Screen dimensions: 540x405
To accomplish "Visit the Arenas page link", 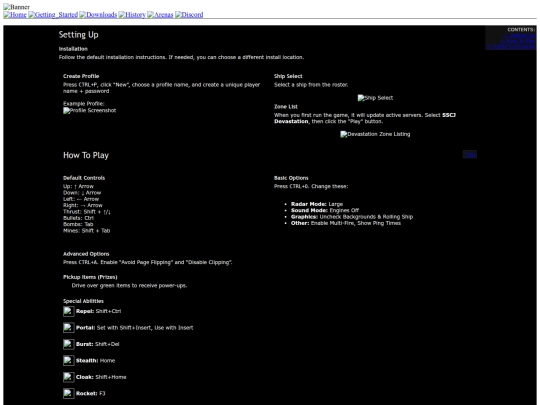I will (x=160, y=14).
